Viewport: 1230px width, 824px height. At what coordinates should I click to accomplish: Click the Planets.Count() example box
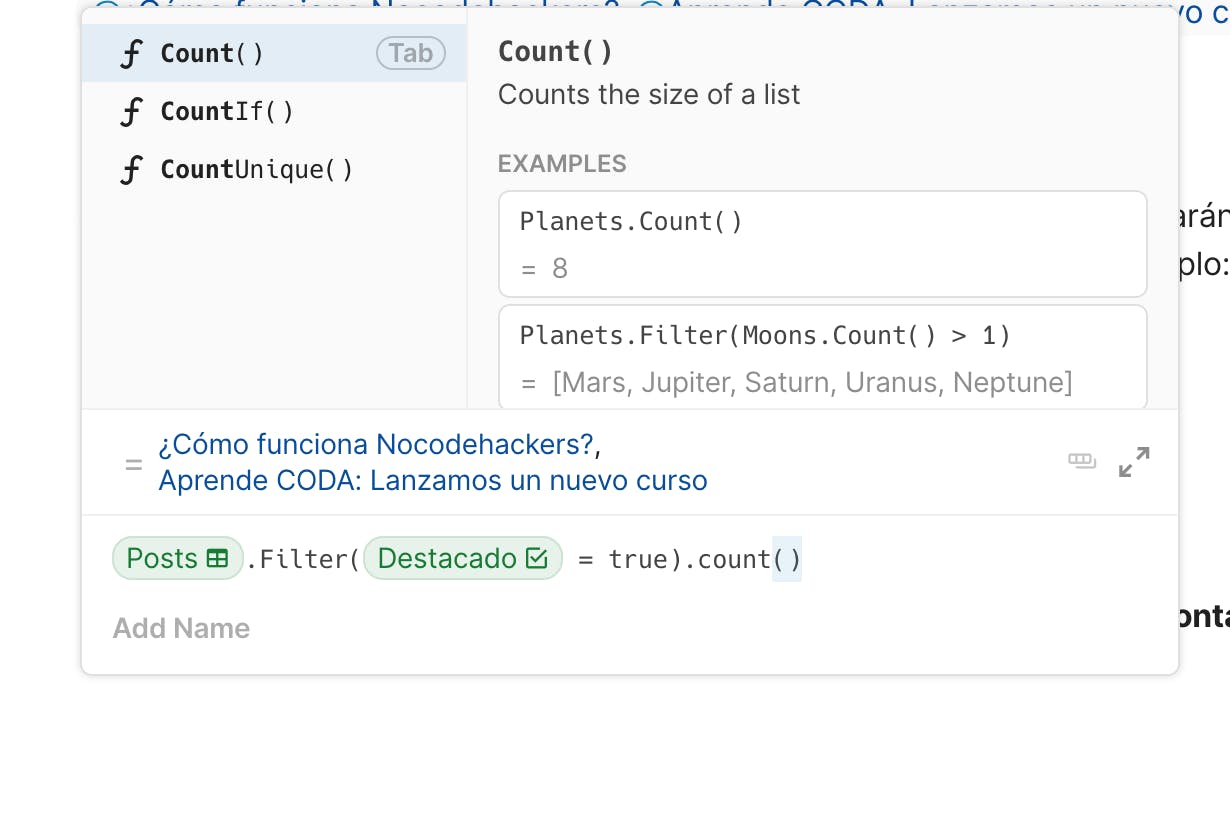coord(822,243)
